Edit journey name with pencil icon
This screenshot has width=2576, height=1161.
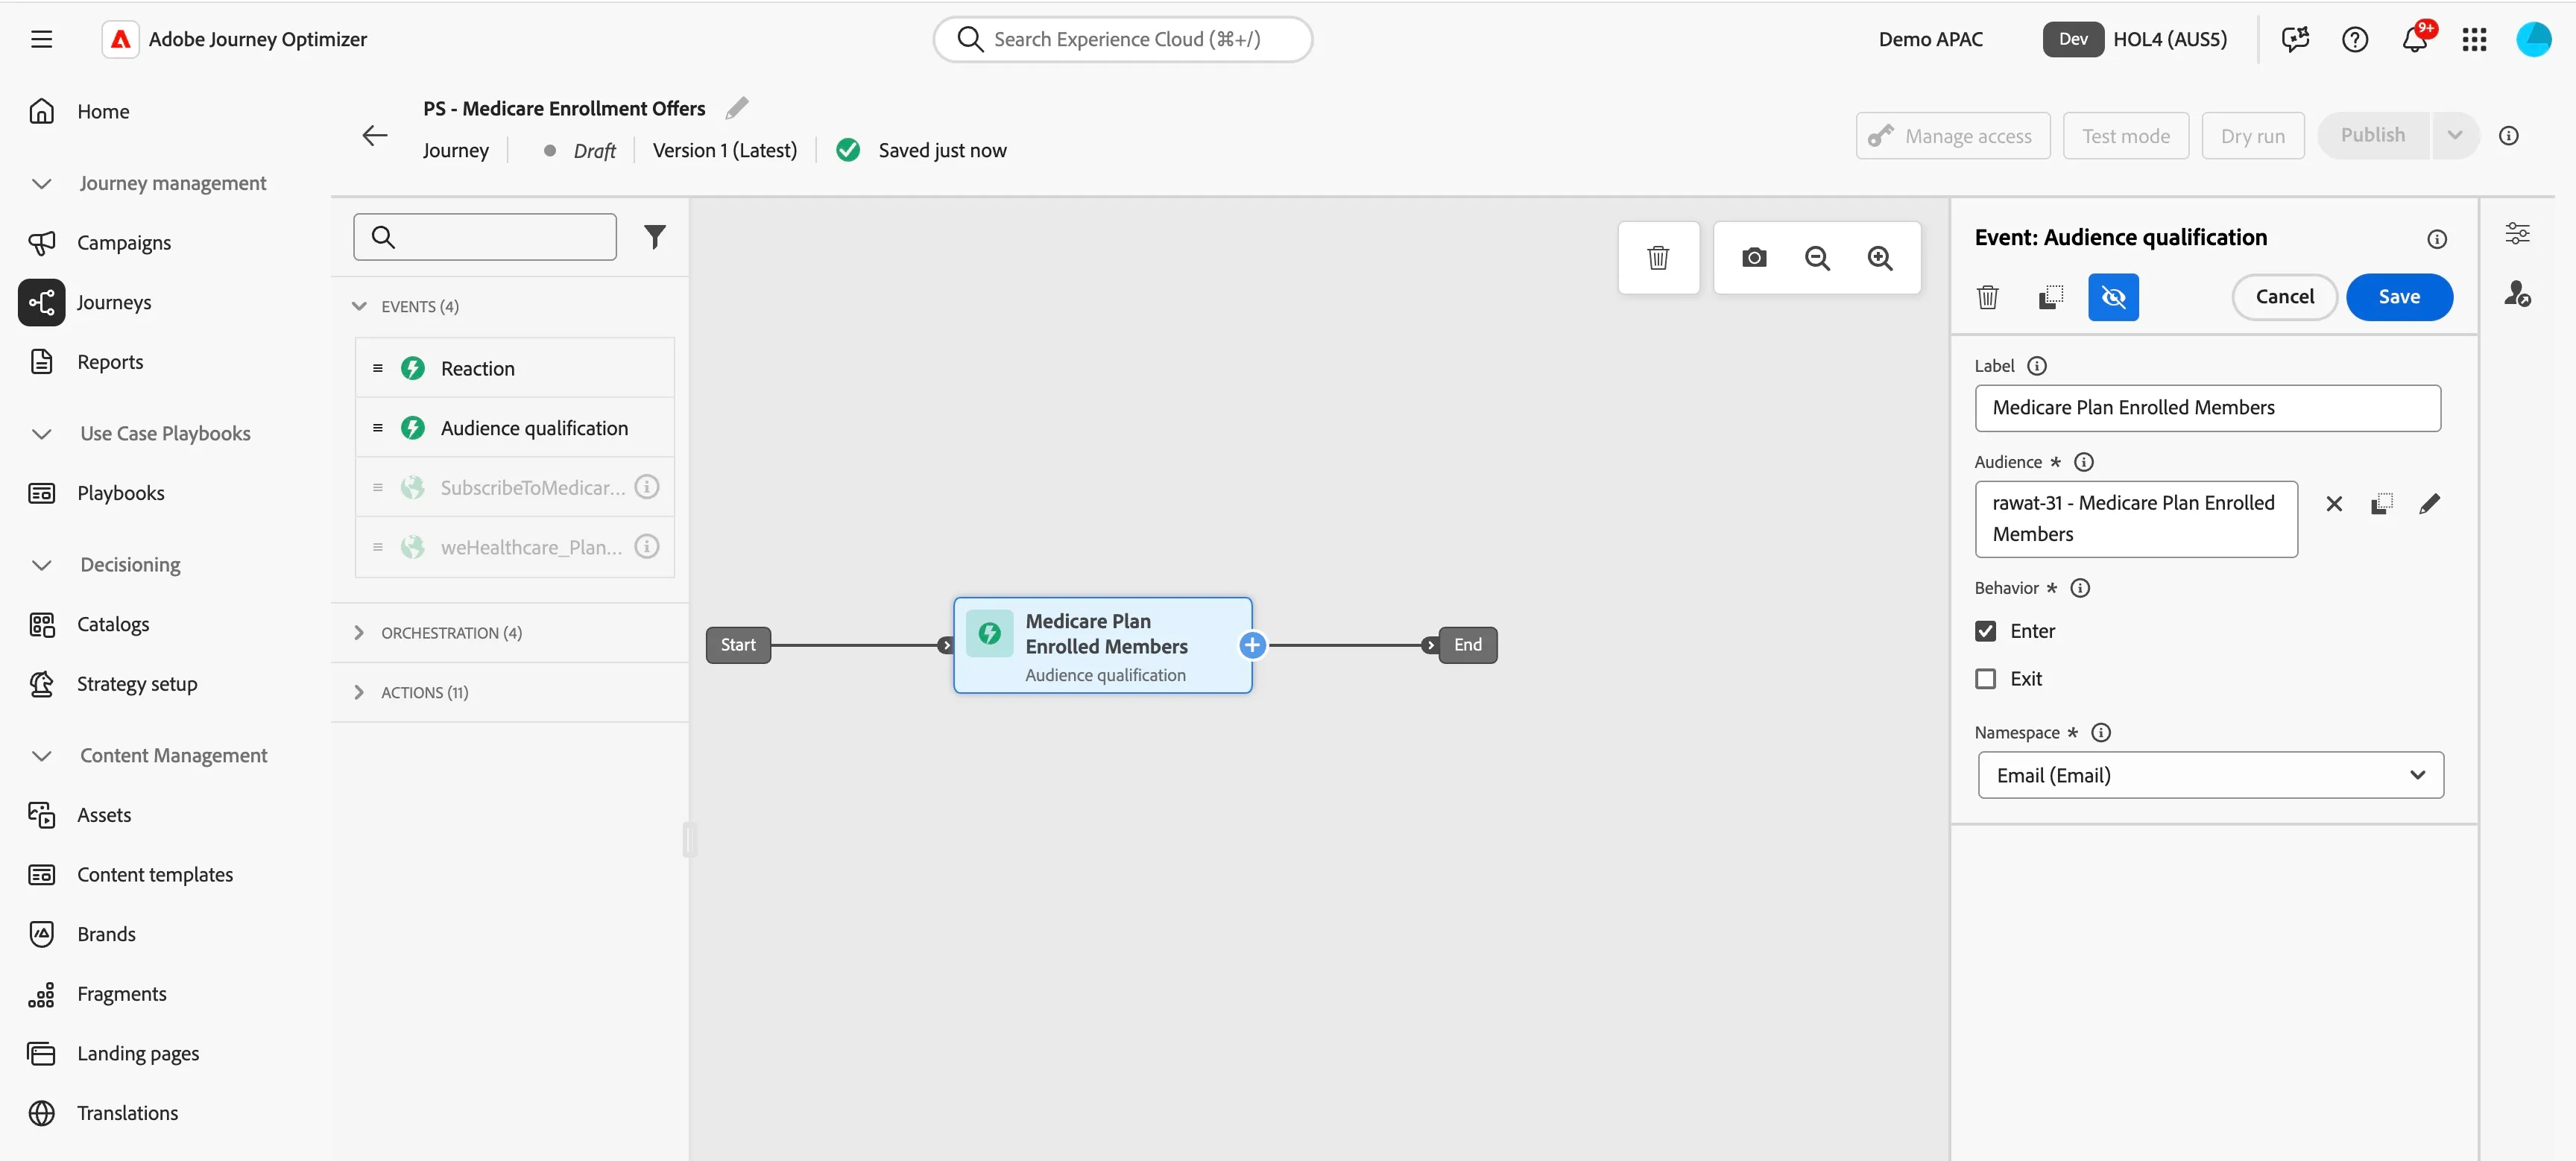(737, 108)
